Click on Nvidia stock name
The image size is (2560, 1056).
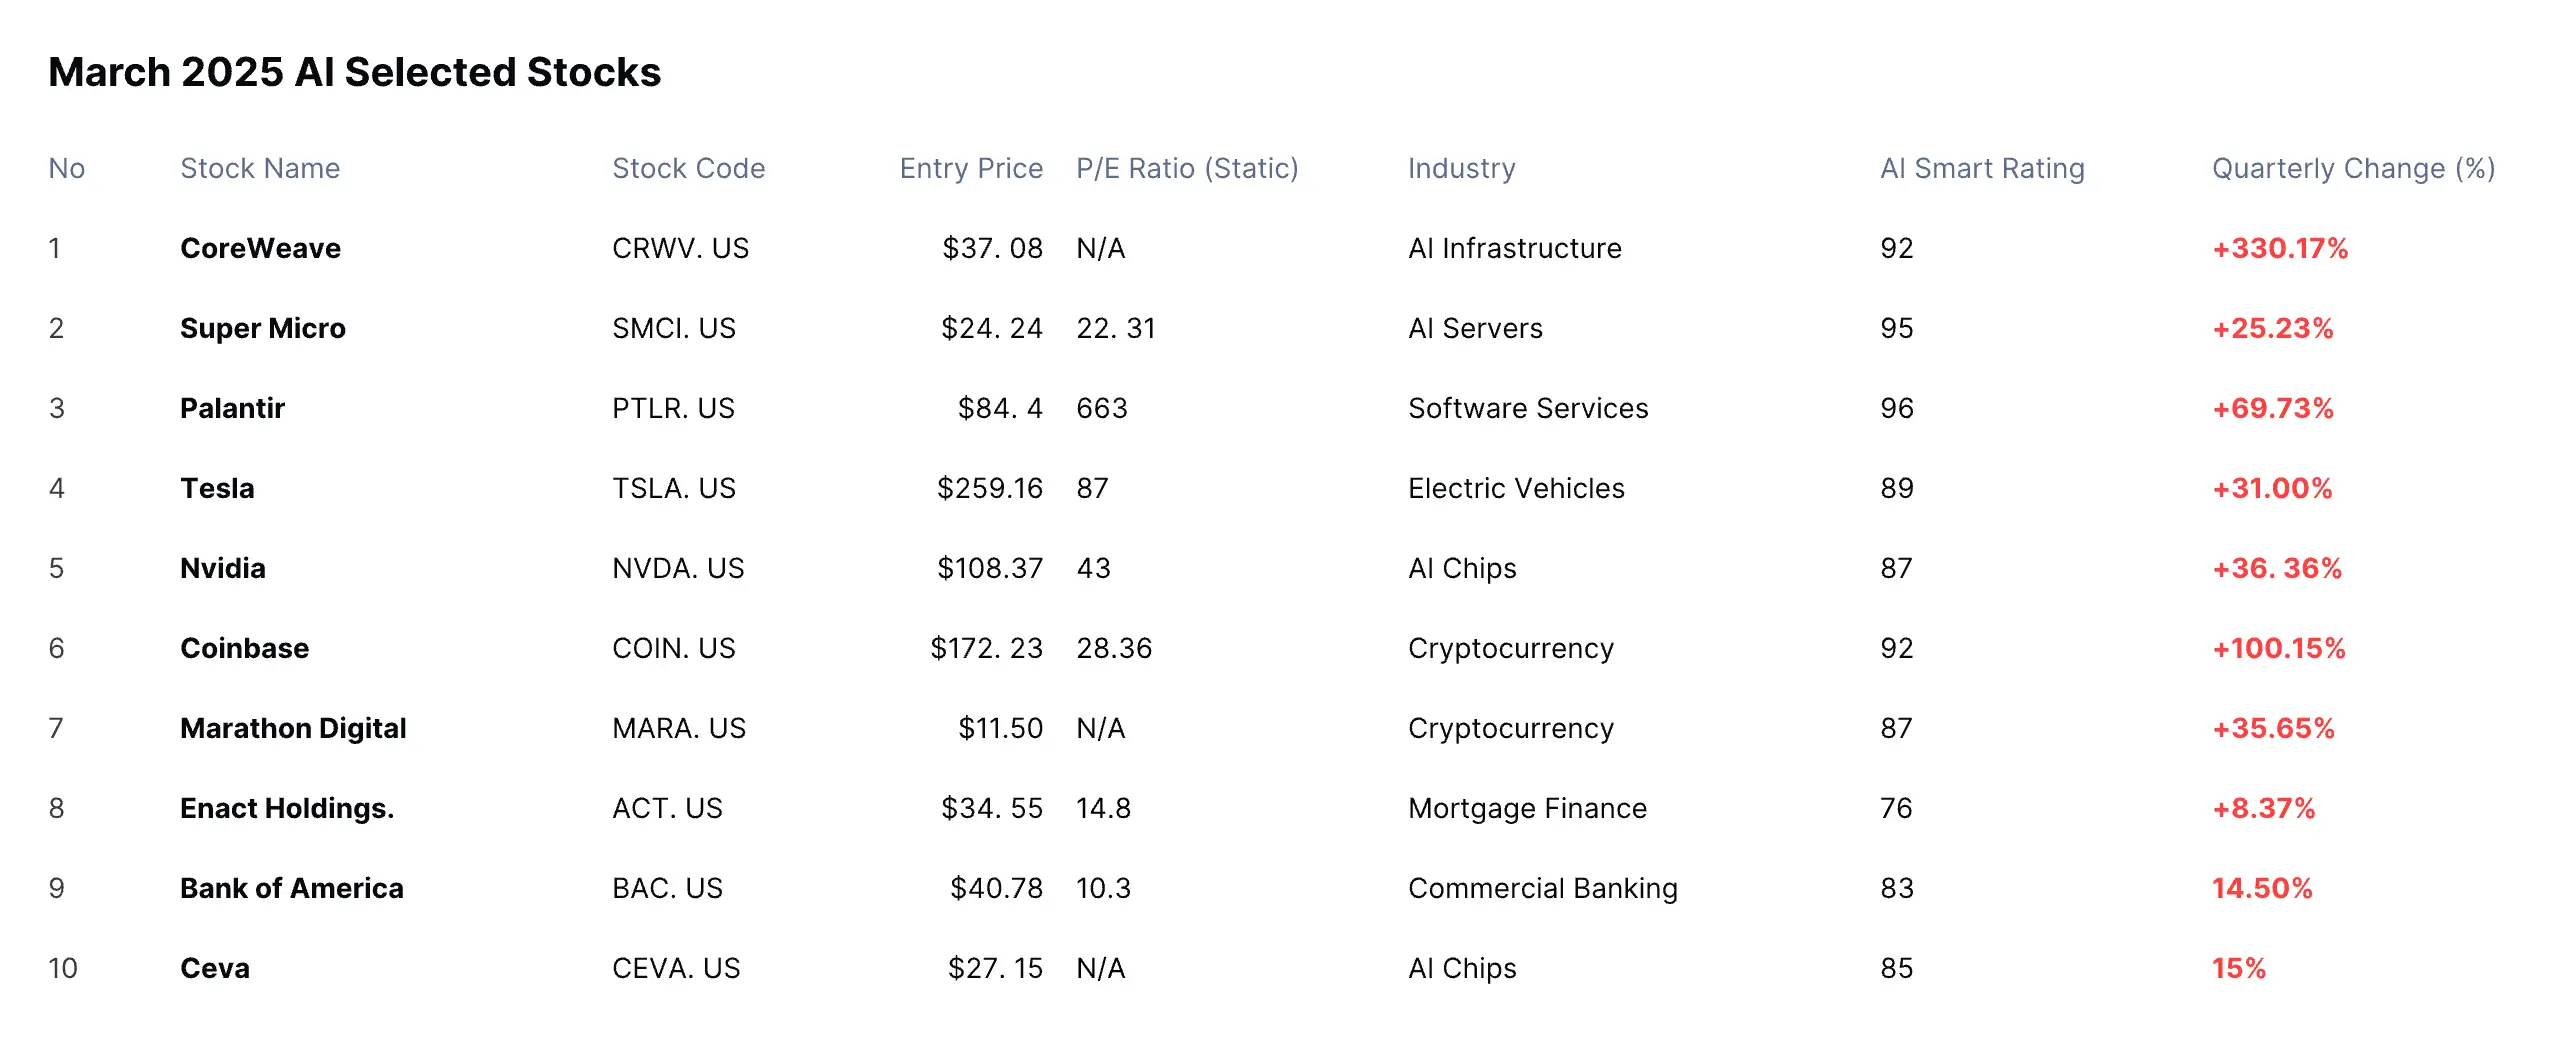coord(222,568)
